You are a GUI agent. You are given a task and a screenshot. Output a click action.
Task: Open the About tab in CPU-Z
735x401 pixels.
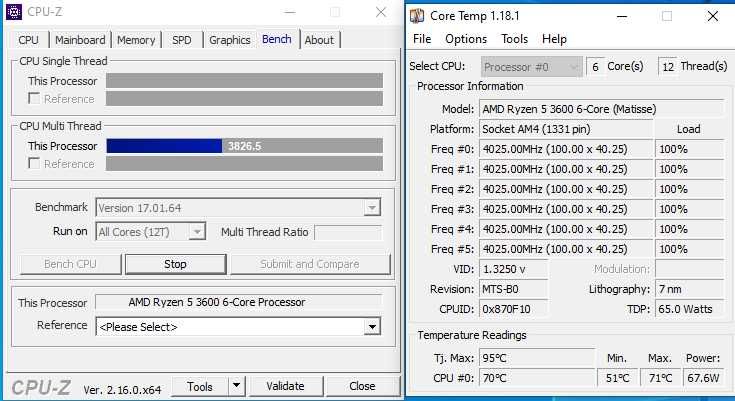[x=319, y=40]
